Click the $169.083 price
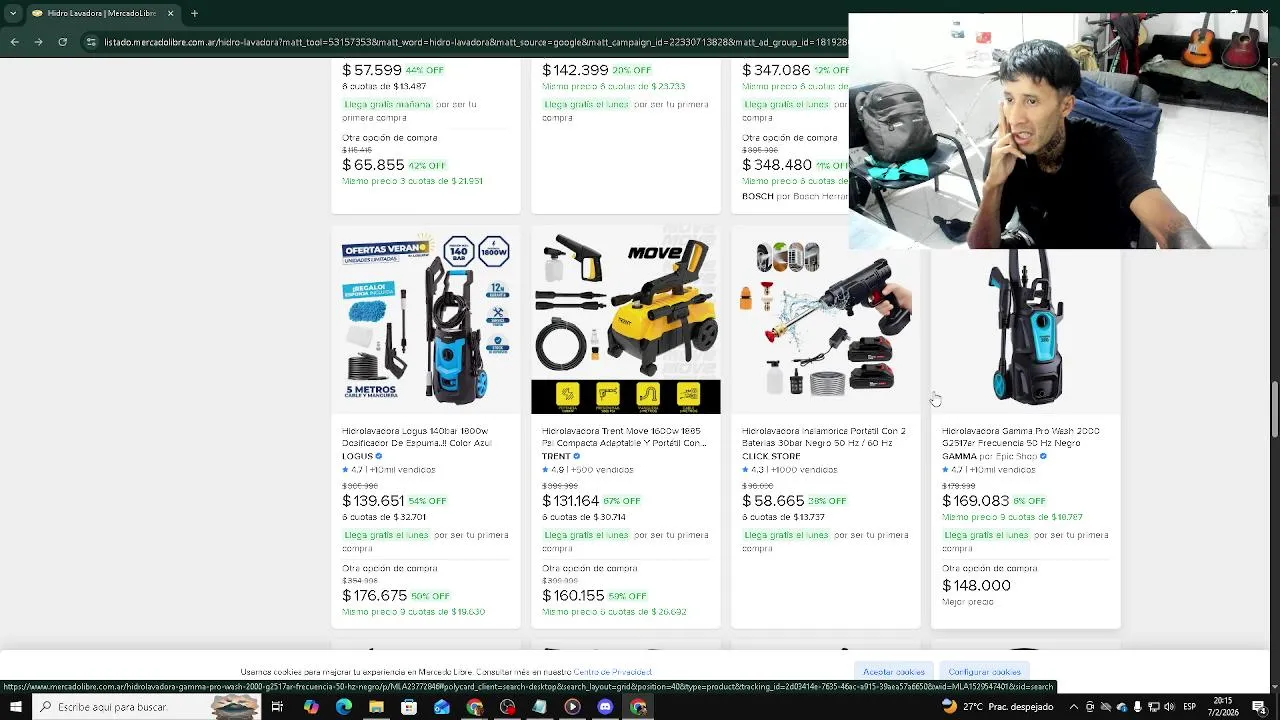Screen dimensions: 1280x720 (x=975, y=500)
